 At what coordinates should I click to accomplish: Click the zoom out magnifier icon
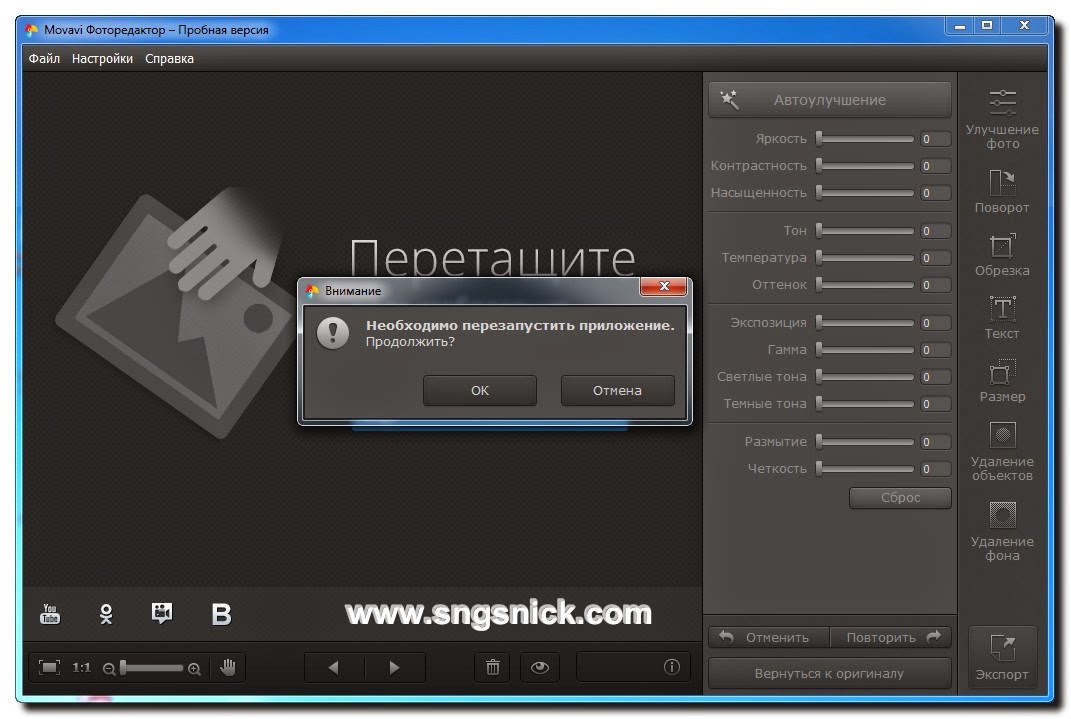tap(109, 668)
